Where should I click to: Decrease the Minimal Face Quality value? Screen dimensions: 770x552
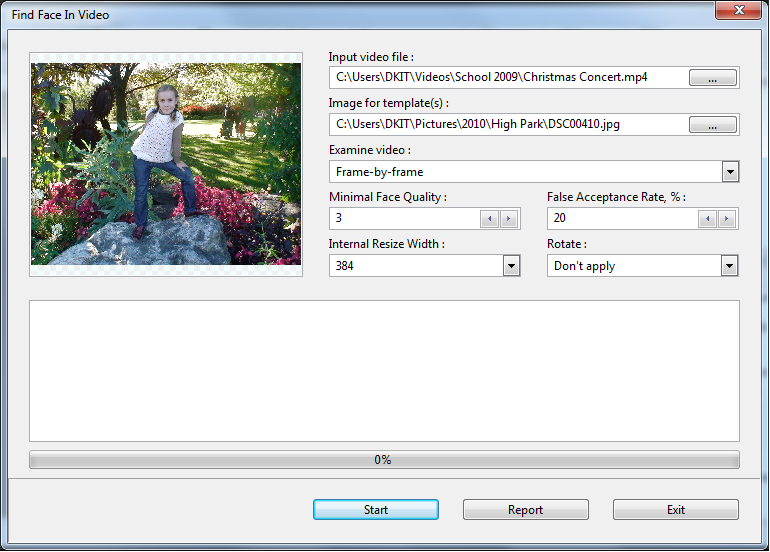pos(490,219)
